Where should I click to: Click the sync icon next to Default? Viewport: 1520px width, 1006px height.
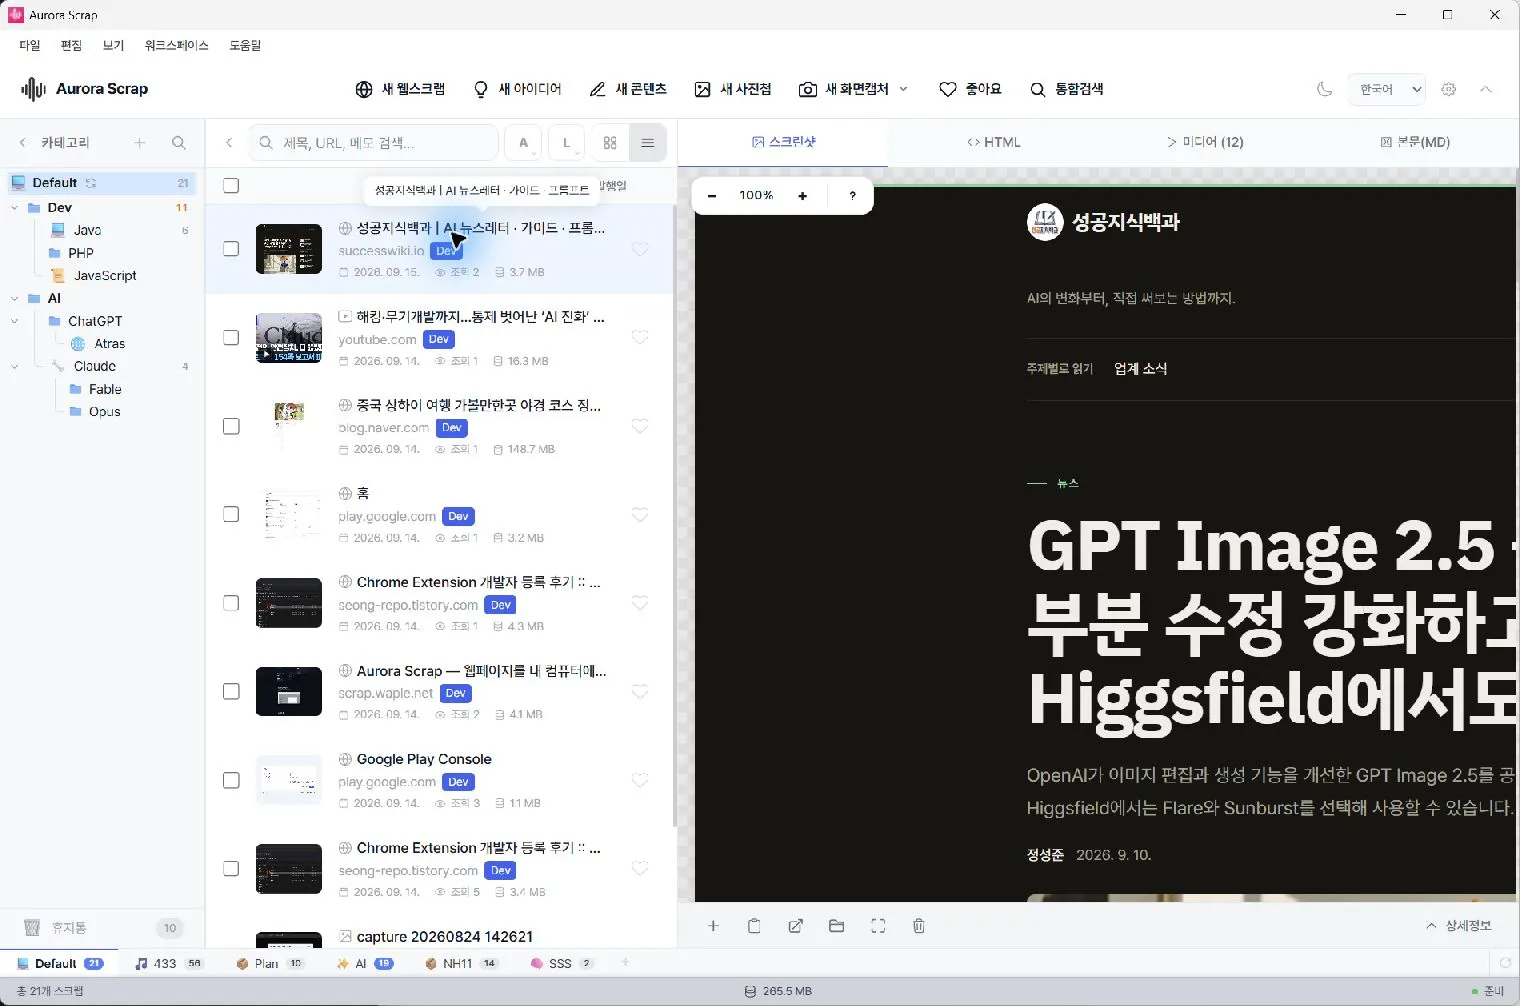(91, 183)
